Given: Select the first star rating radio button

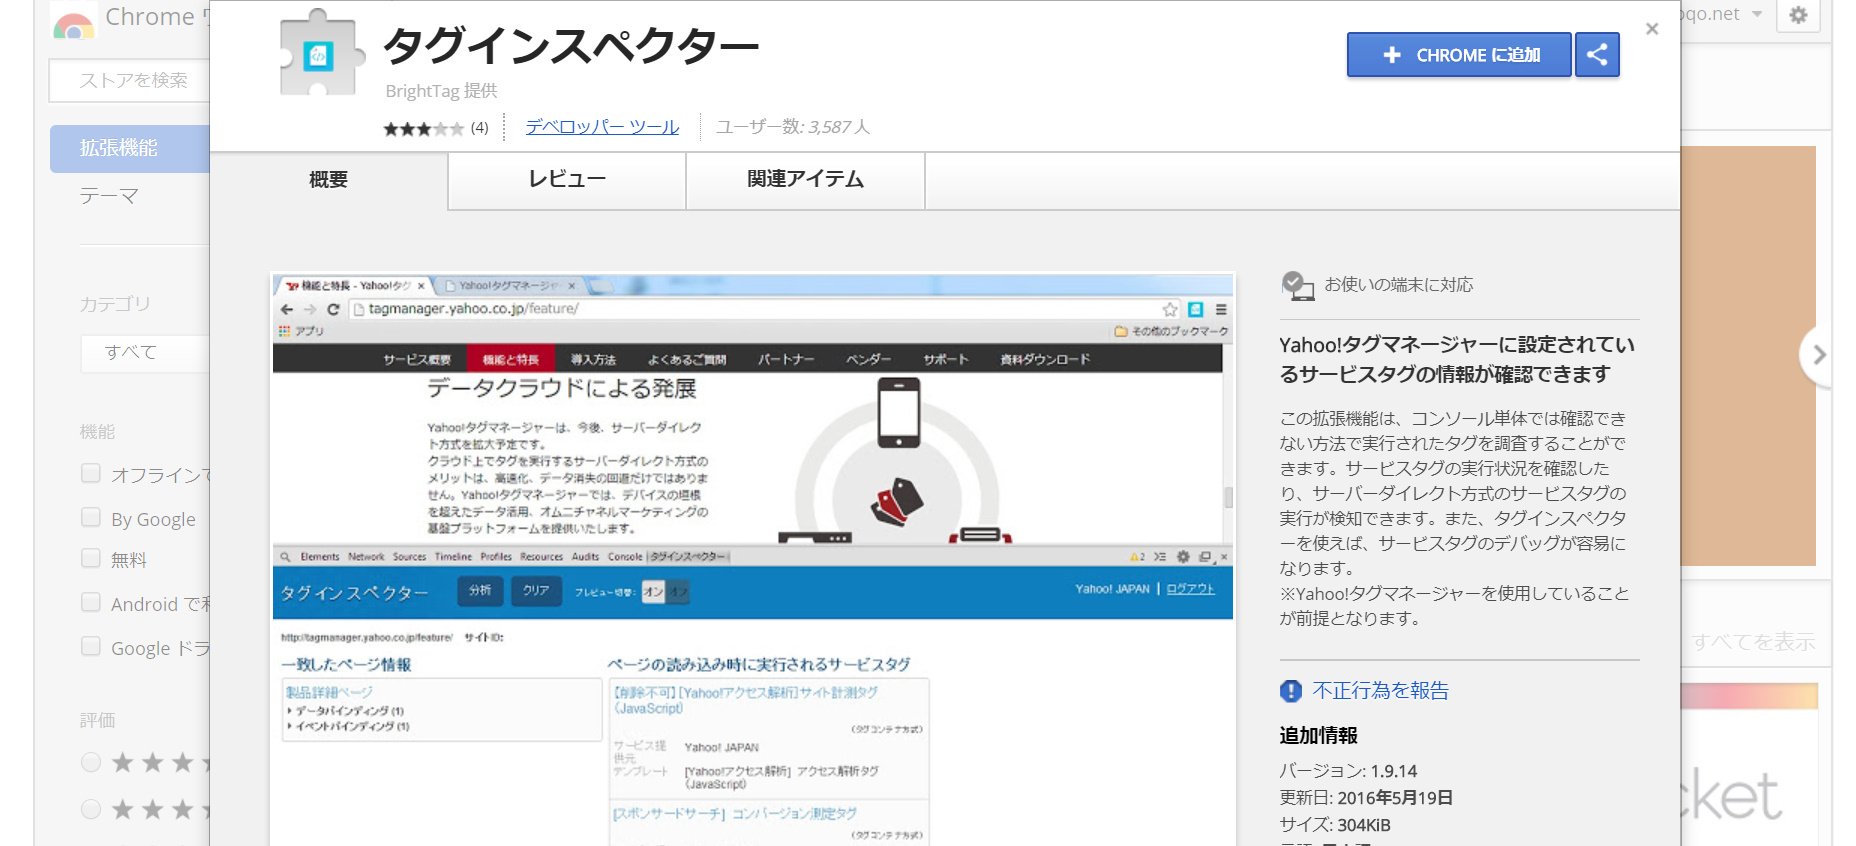Looking at the screenshot, I should [x=91, y=763].
